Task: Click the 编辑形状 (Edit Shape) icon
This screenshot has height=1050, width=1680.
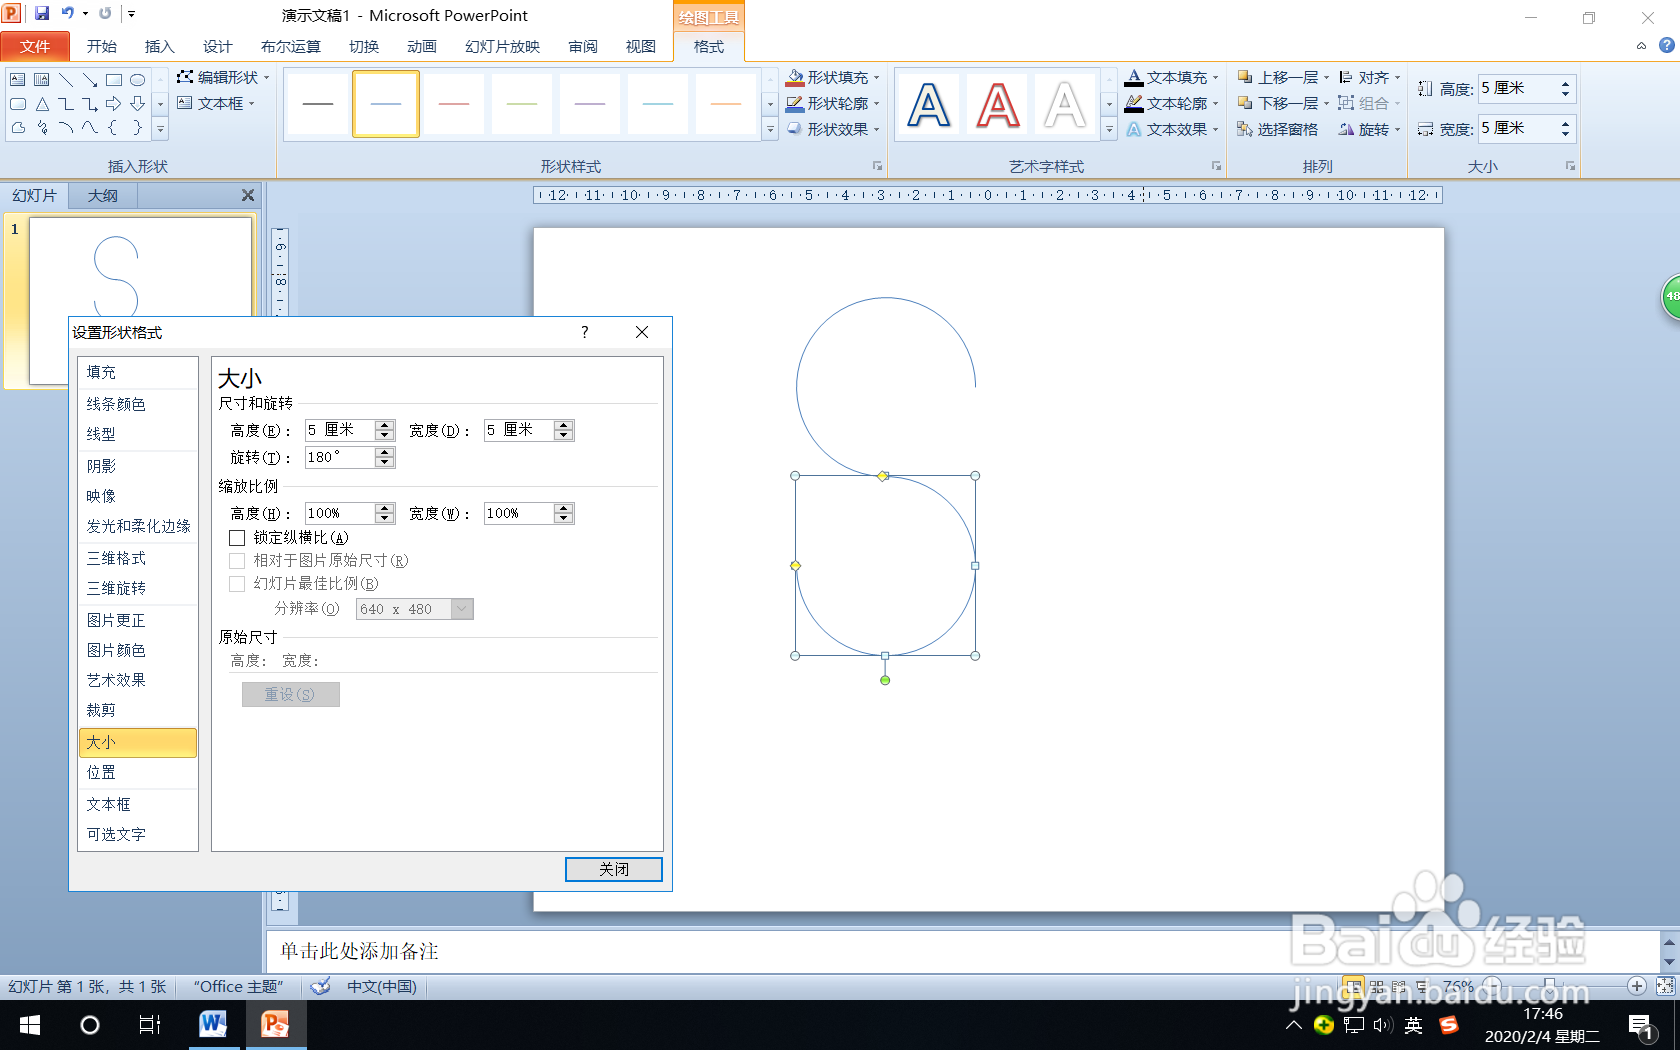Action: pos(223,77)
